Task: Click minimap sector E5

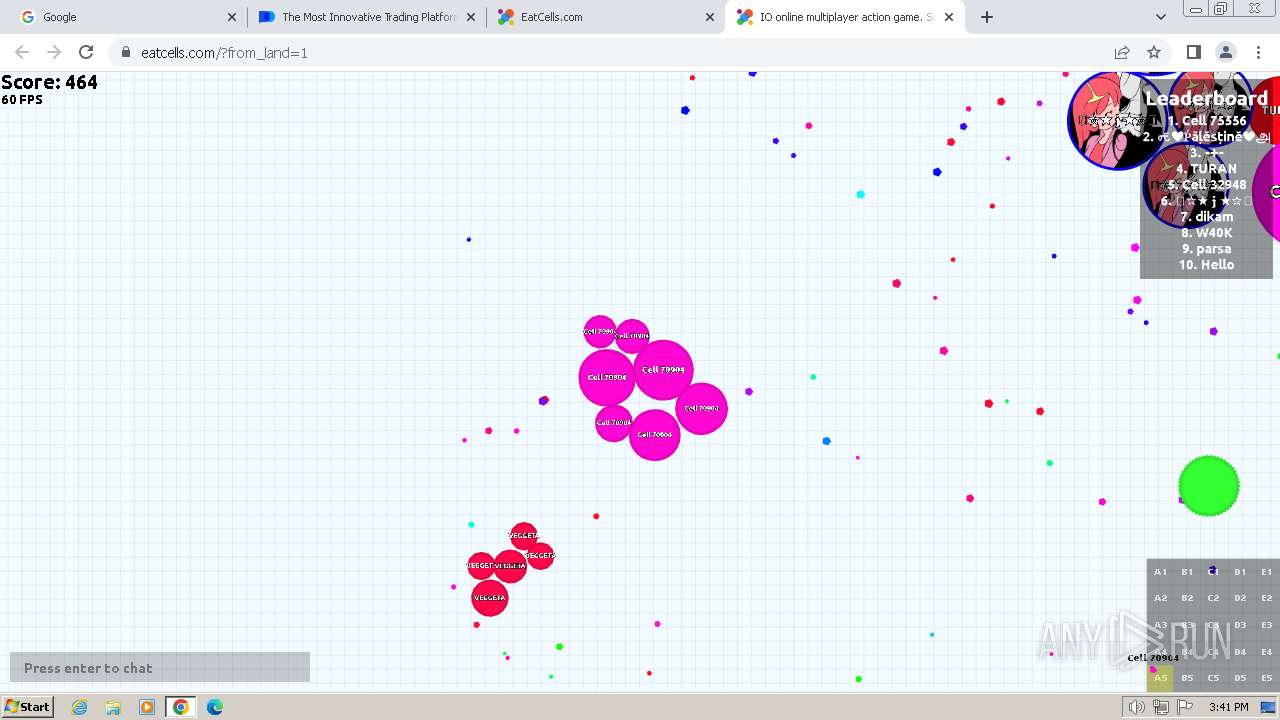Action: tap(1266, 678)
